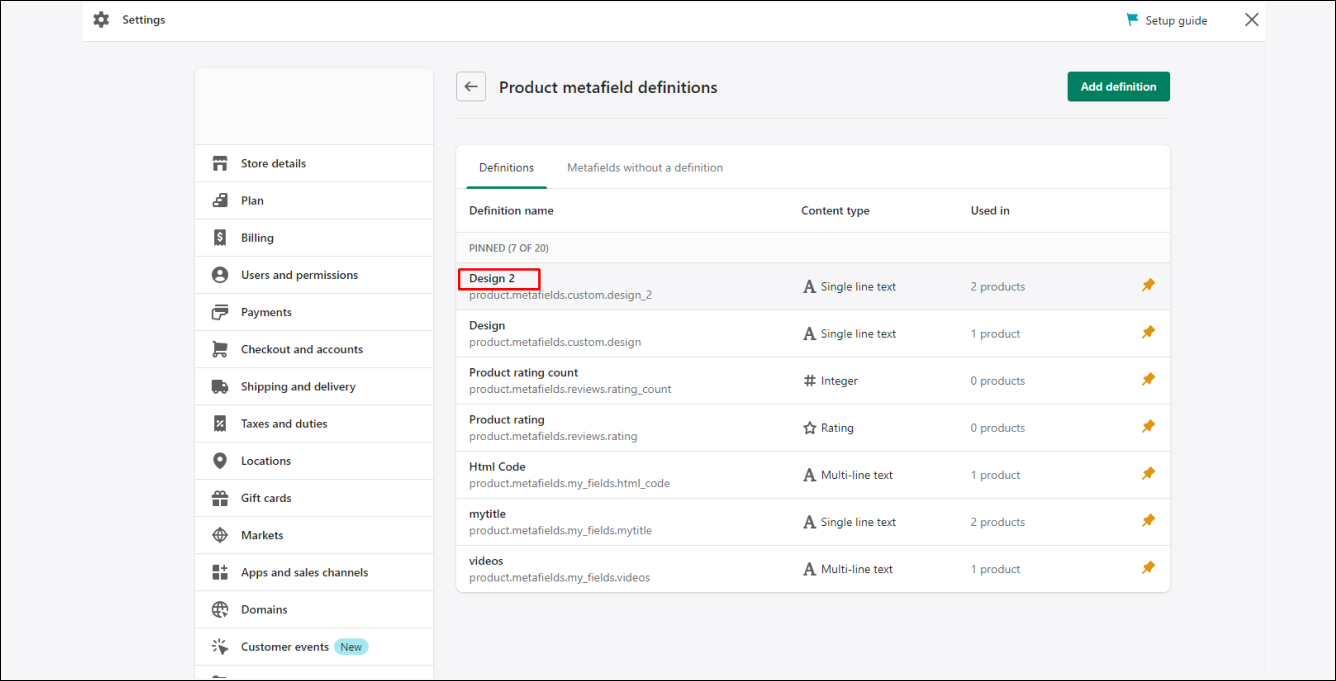Image resolution: width=1336 pixels, height=681 pixels.
Task: Click the Integer content type cell
Action: coord(830,381)
